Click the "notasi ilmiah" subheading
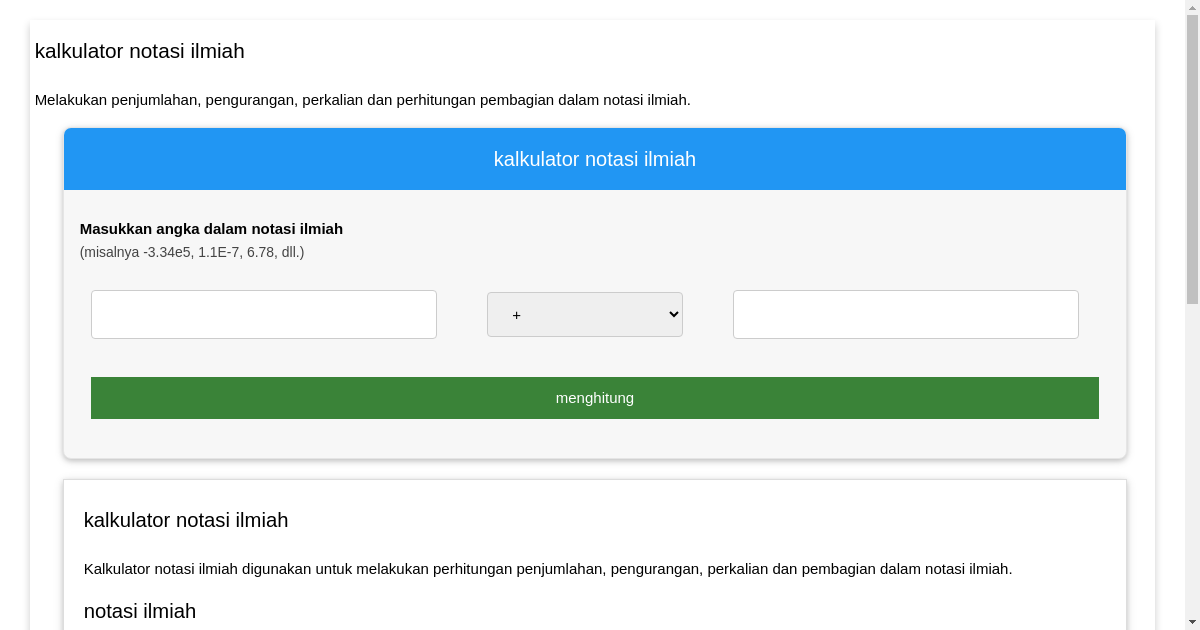 [140, 611]
